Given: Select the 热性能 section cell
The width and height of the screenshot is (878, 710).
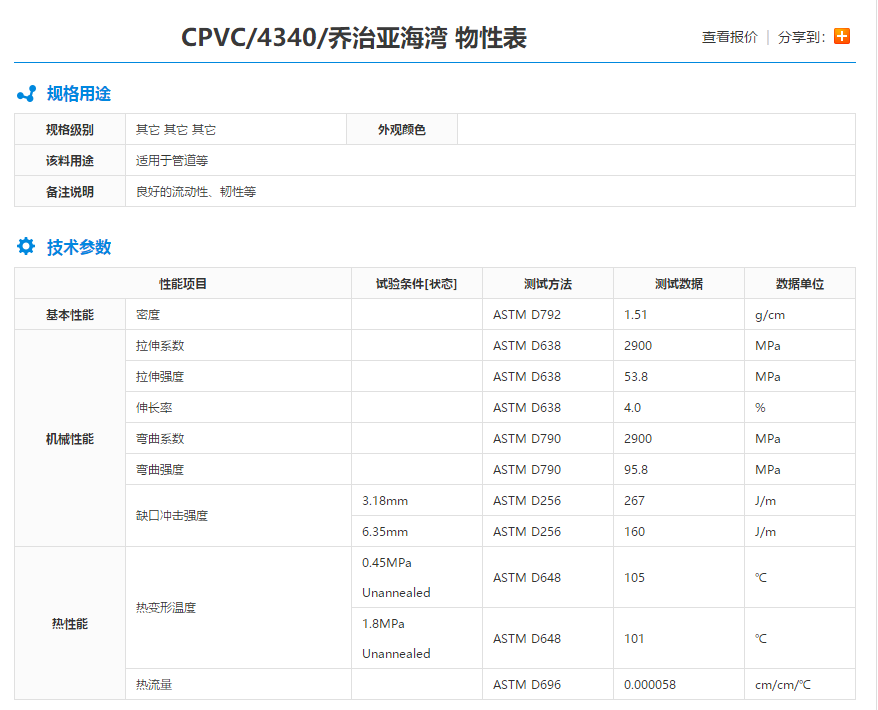Looking at the screenshot, I should point(69,623).
